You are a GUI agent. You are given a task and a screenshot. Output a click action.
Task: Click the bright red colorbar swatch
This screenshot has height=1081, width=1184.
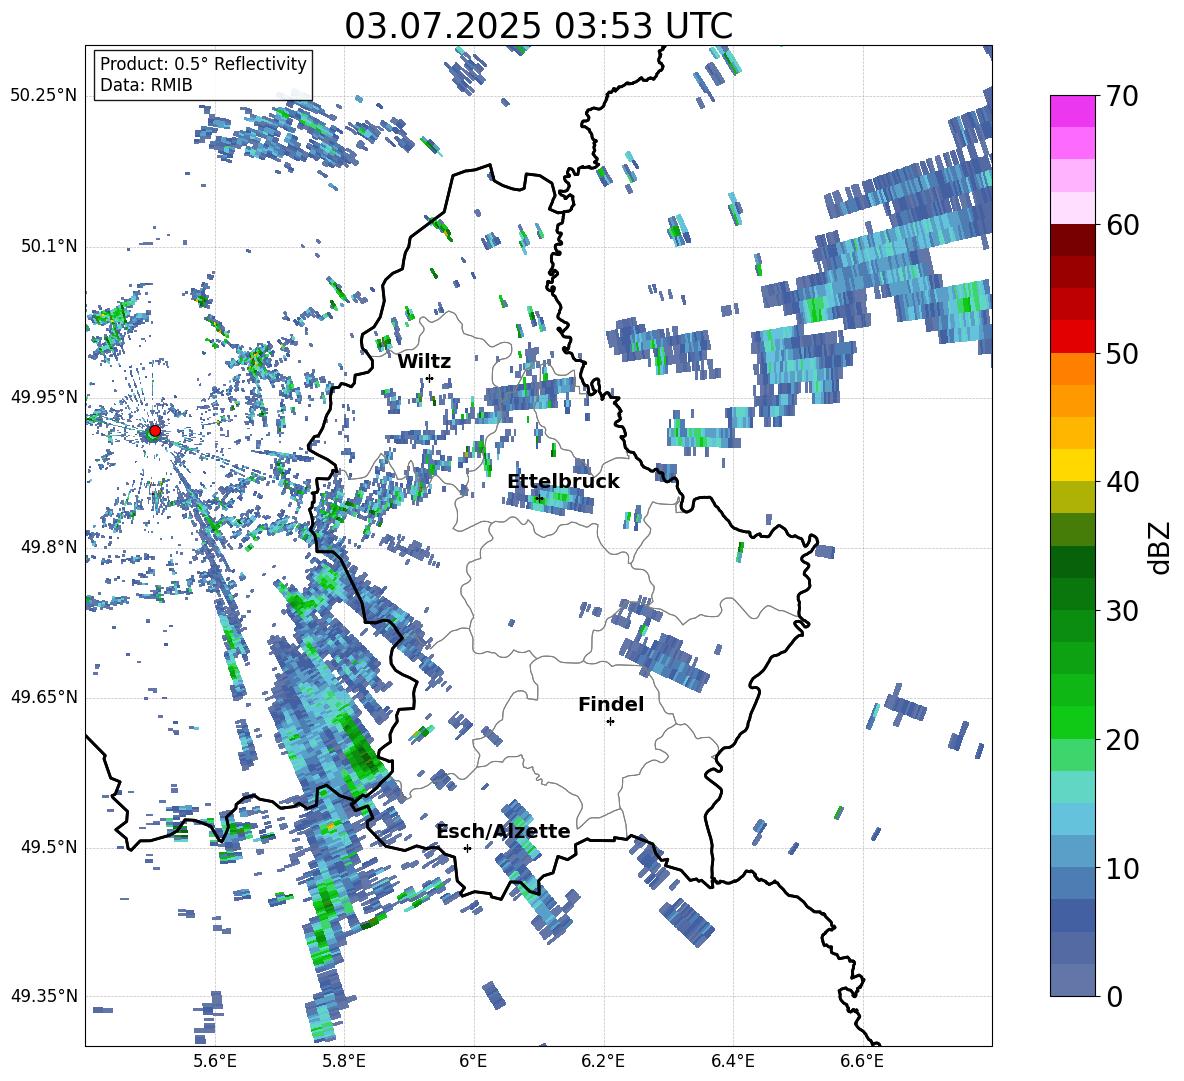(x=1072, y=337)
